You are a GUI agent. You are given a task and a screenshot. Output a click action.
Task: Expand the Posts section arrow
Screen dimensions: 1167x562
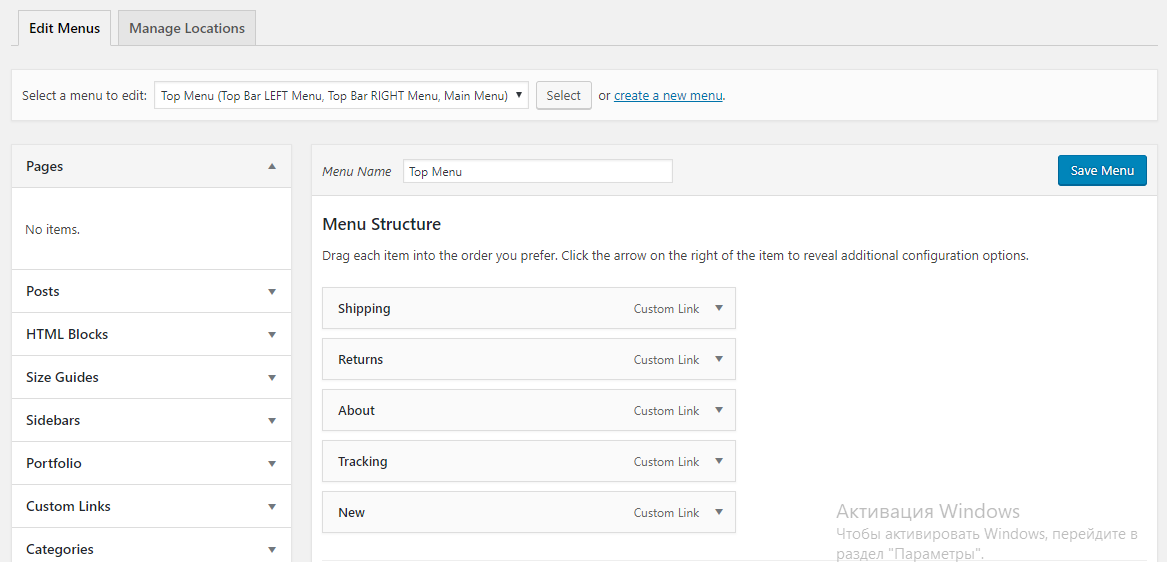pos(272,292)
